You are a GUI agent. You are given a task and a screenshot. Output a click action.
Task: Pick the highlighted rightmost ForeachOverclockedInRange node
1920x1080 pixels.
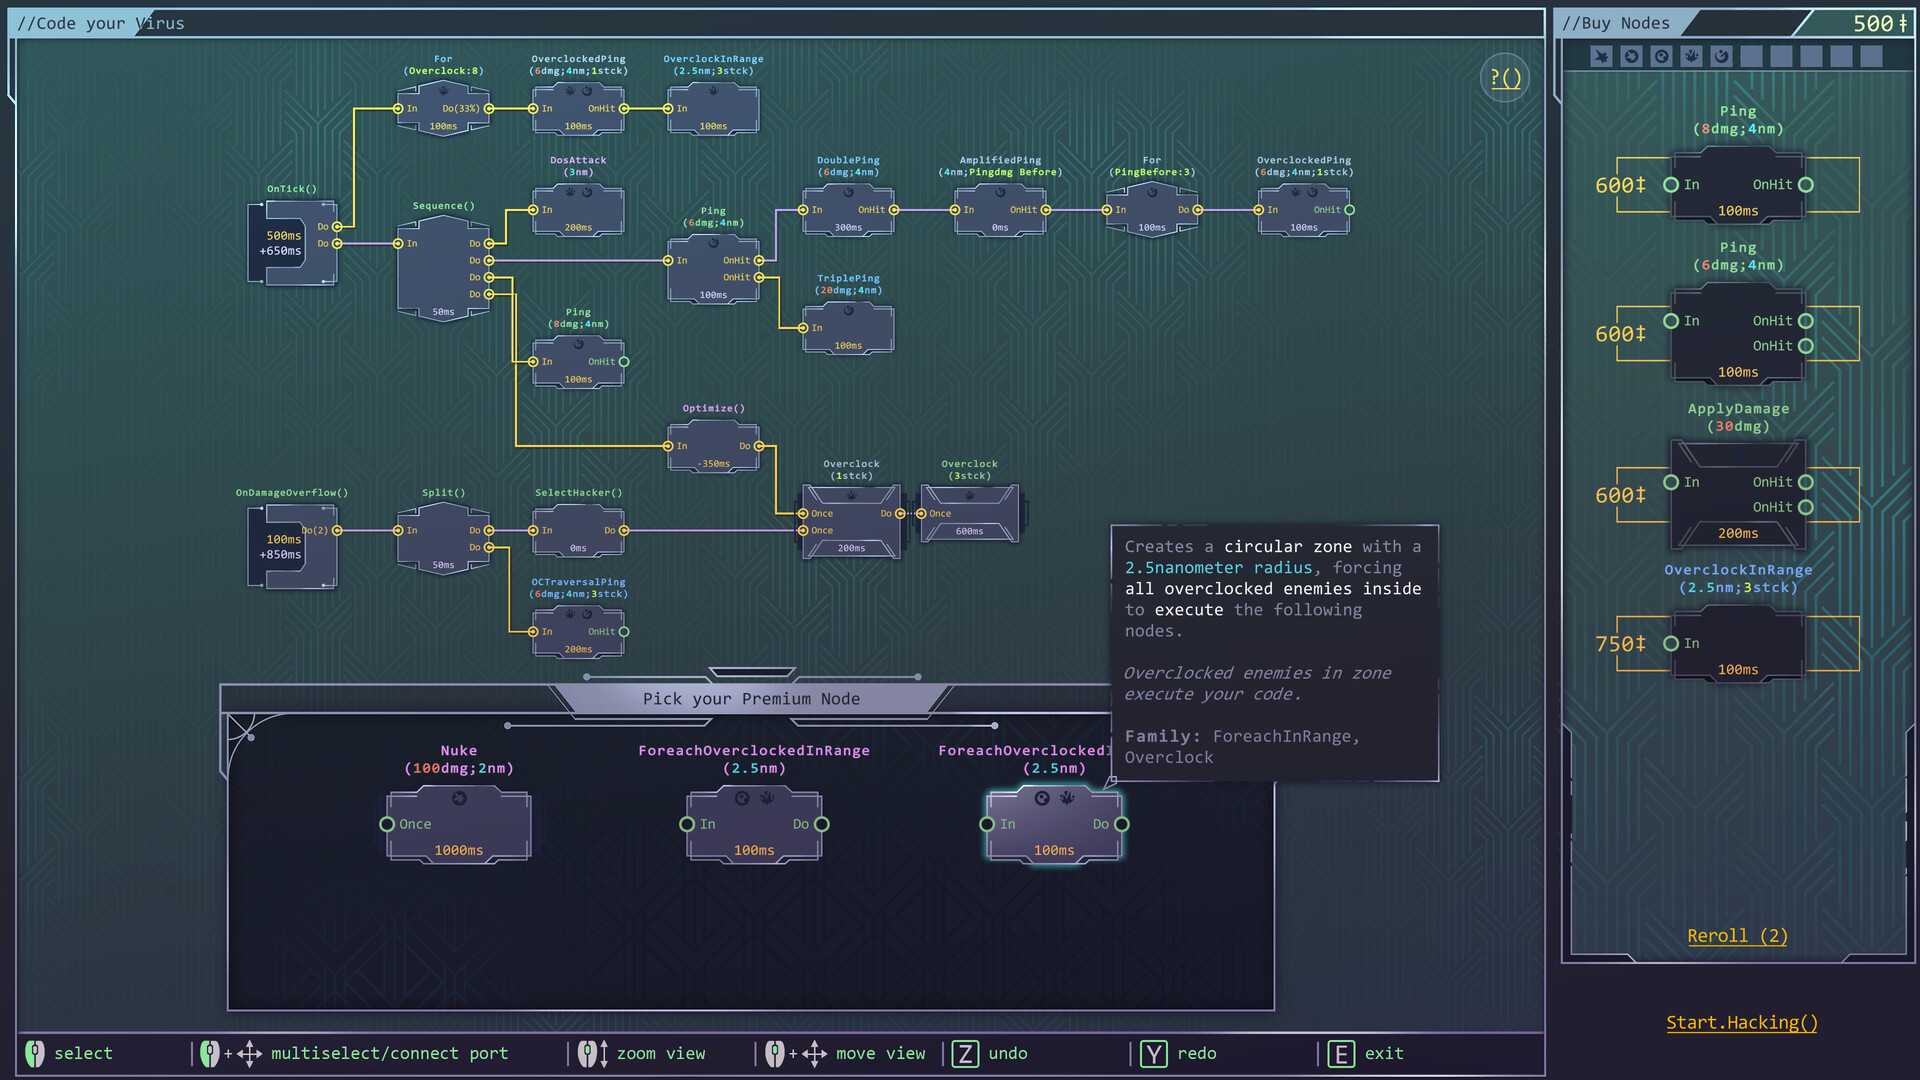(1054, 825)
